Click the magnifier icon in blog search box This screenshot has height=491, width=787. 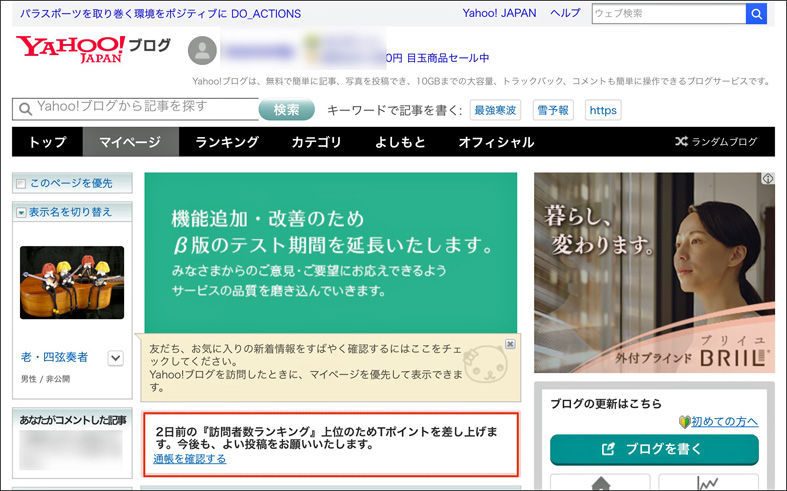click(25, 108)
